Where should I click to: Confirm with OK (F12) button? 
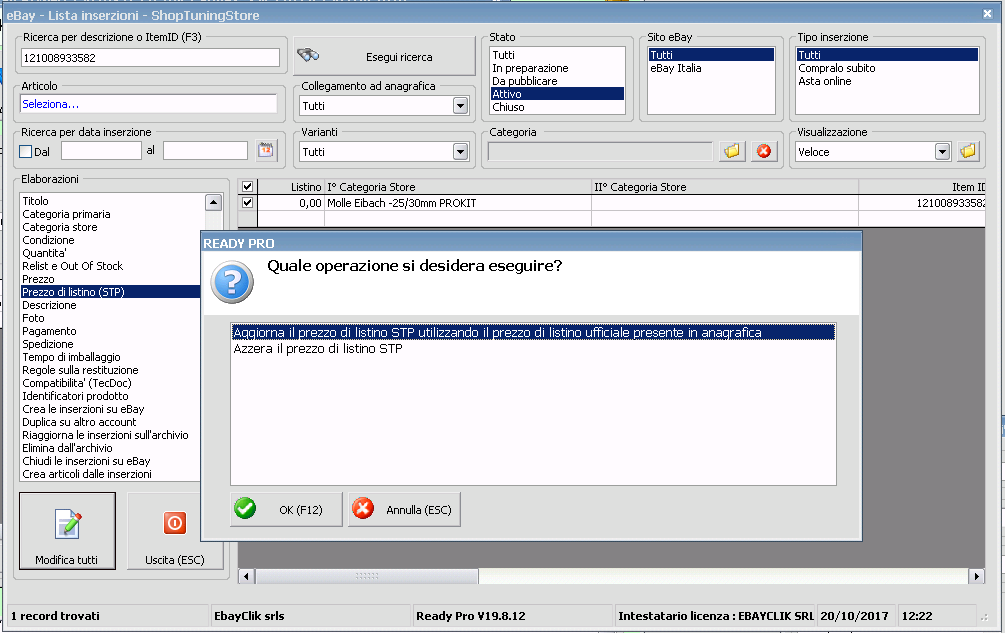coord(286,509)
